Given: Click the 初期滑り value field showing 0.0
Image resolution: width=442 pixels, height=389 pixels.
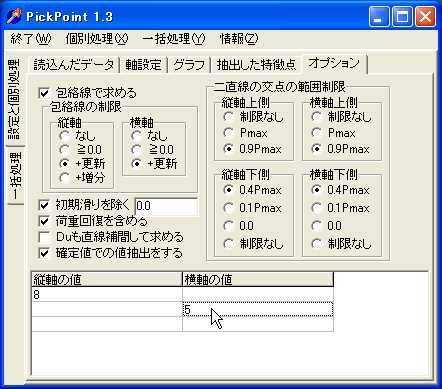Looking at the screenshot, I should tap(166, 206).
